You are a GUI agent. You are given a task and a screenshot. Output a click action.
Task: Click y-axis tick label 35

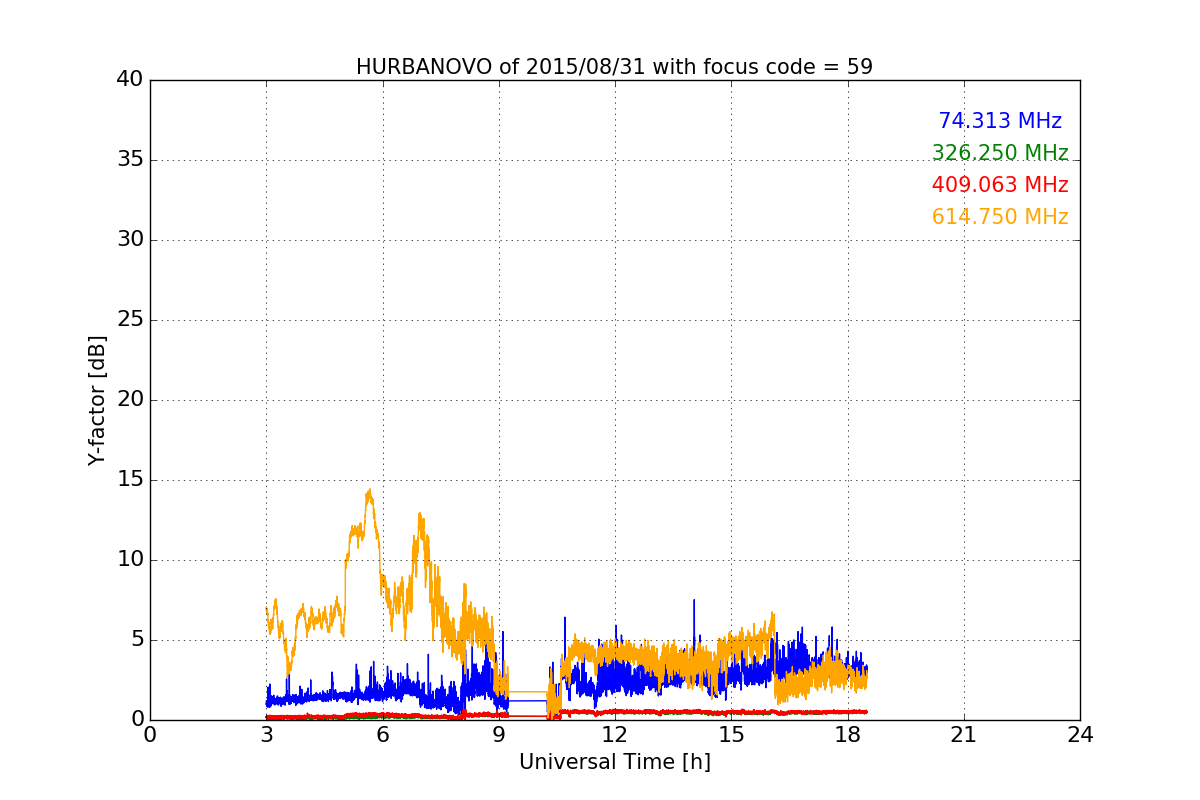click(130, 160)
